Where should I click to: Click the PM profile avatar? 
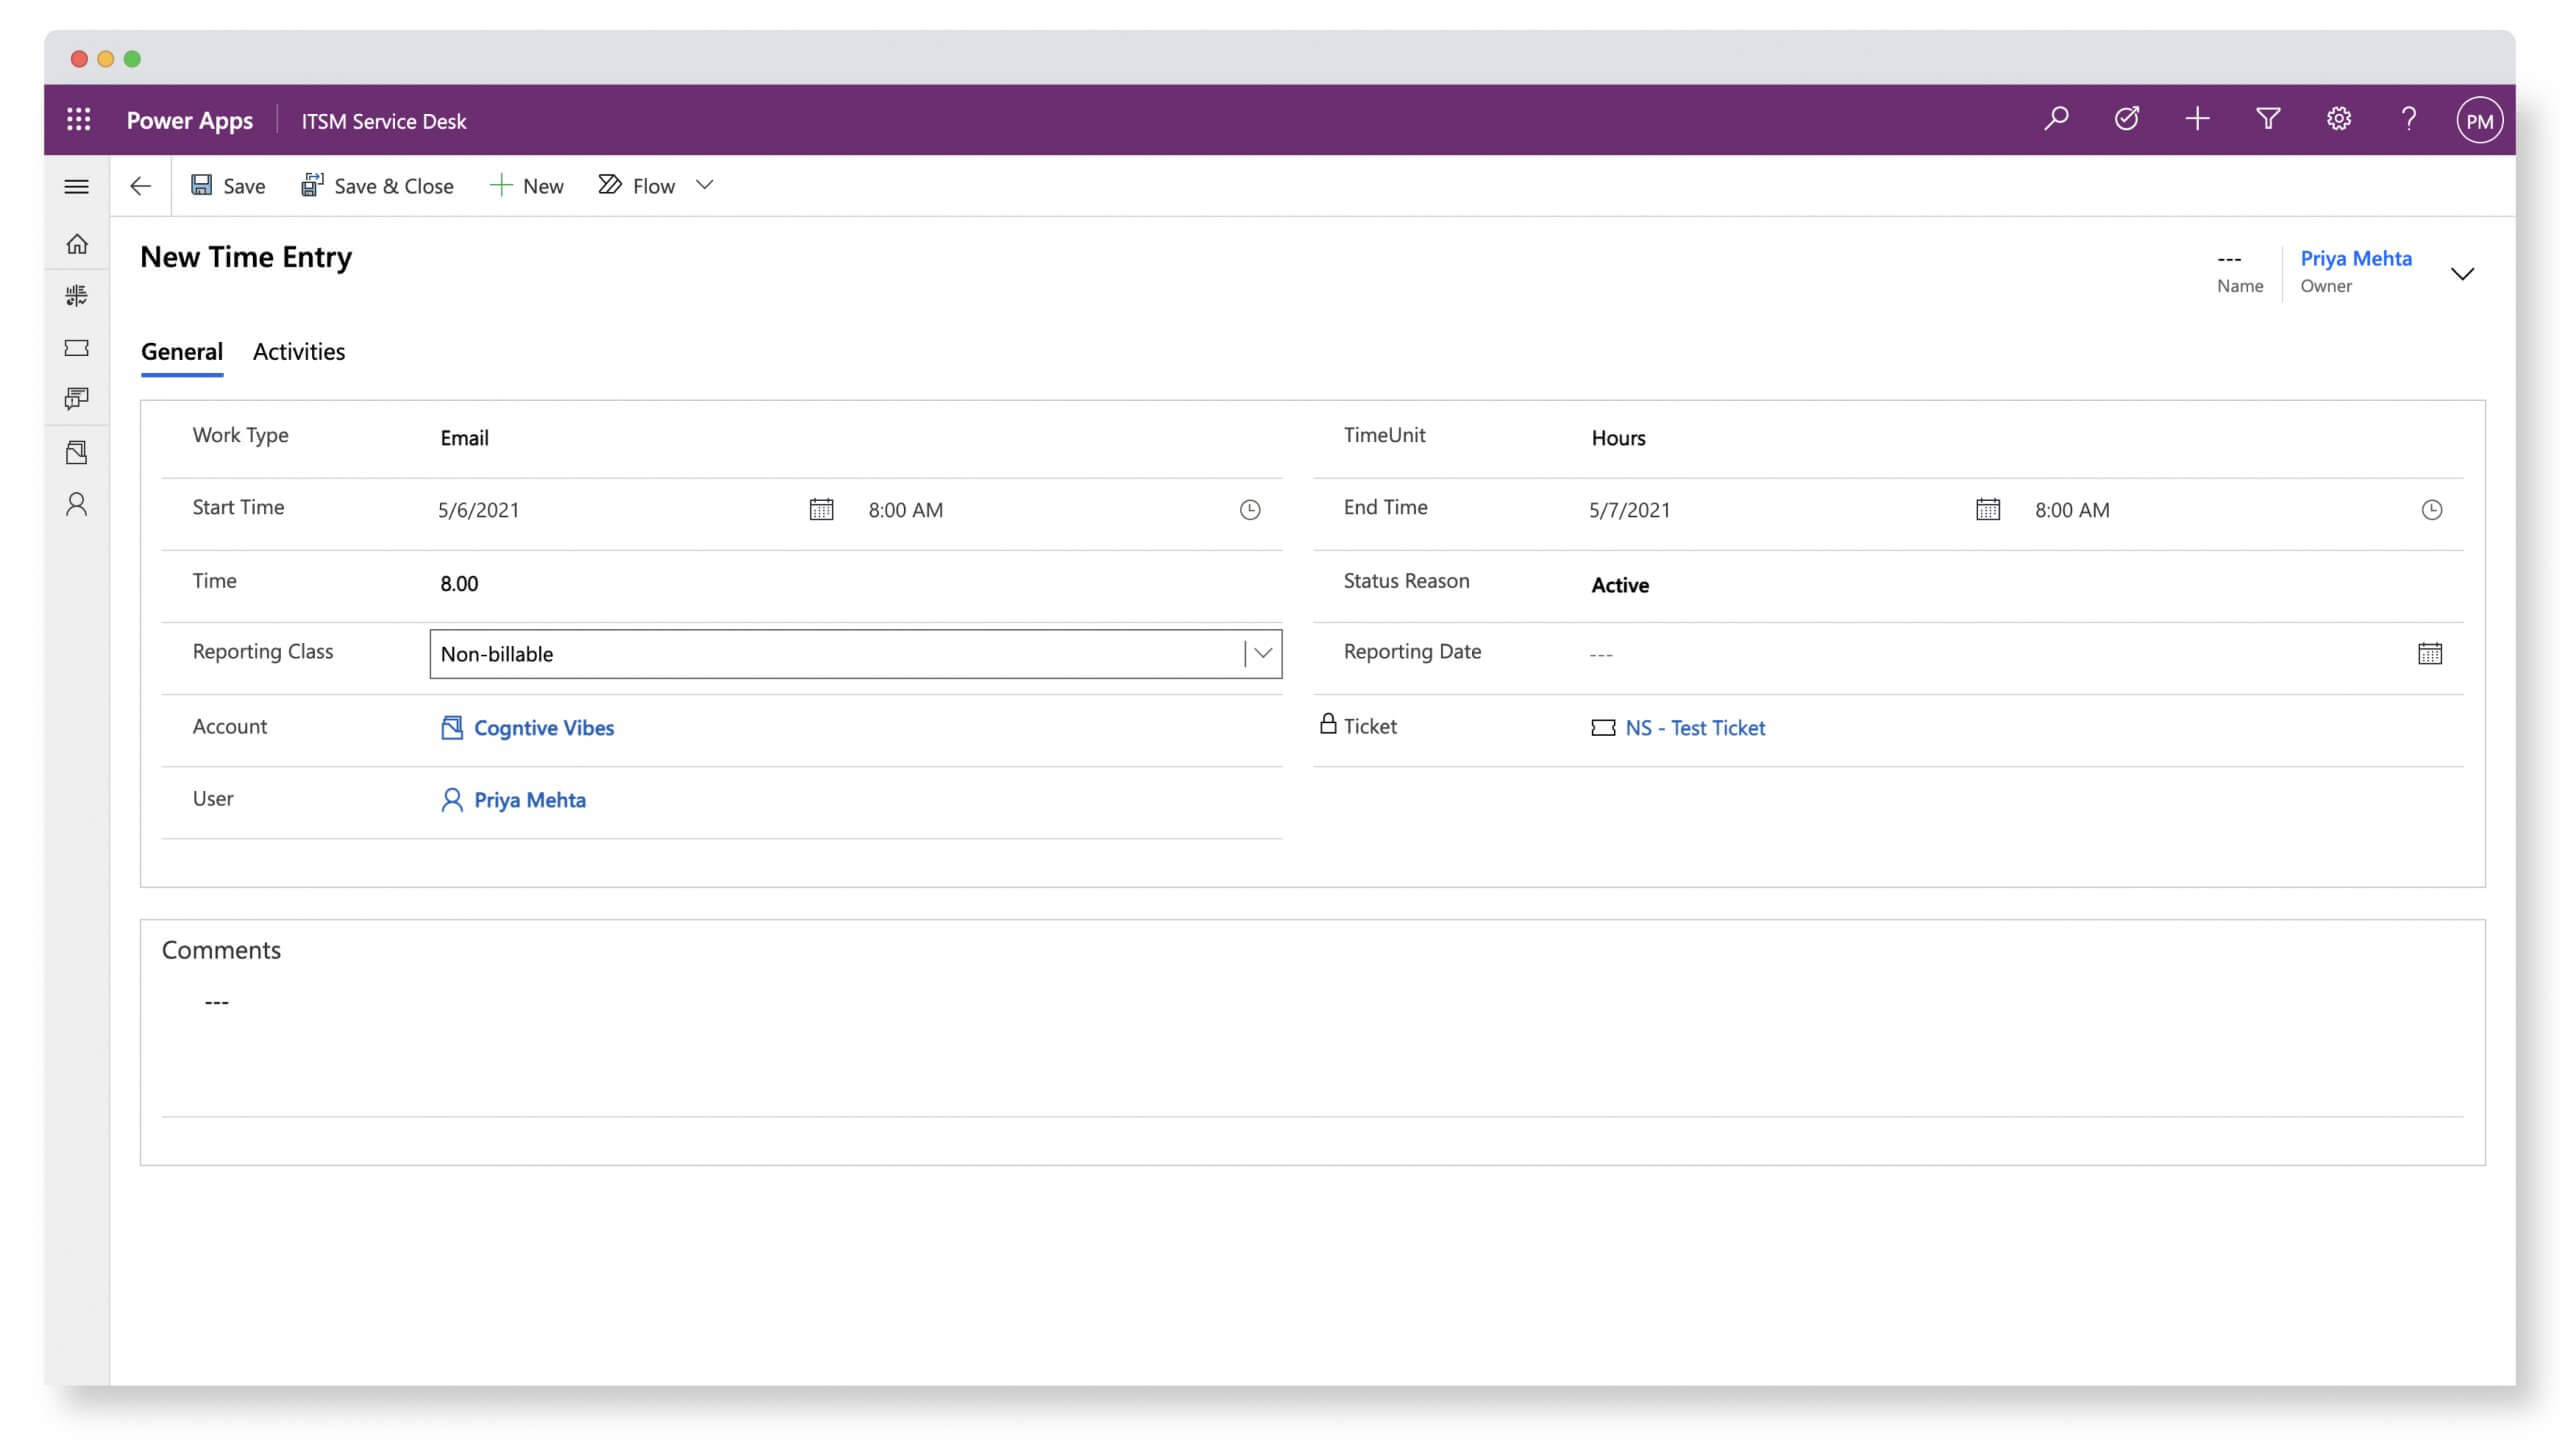(x=2479, y=119)
